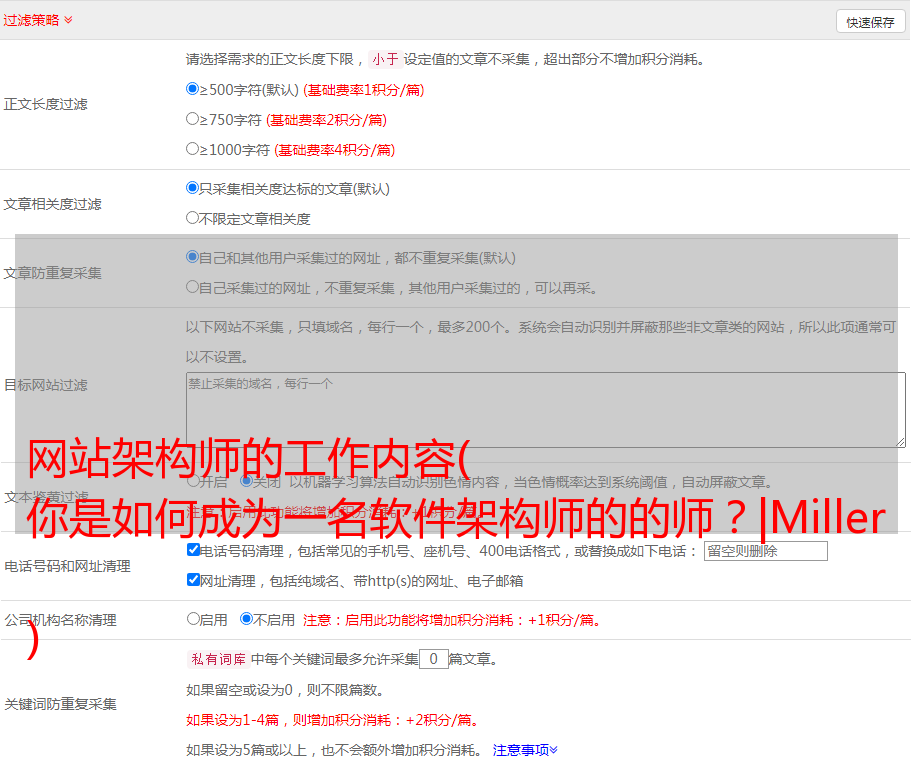This screenshot has height=768, width=912.
Task: Click the keyword article count input box
Action: 433,659
